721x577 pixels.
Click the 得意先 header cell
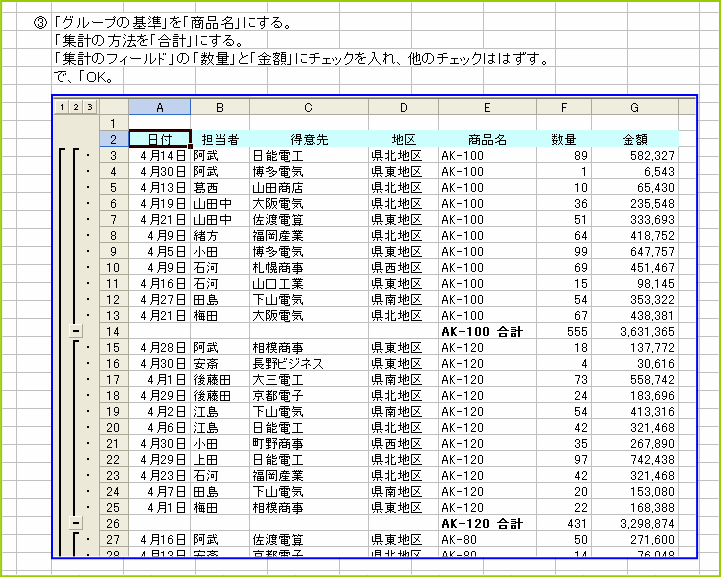tap(309, 139)
